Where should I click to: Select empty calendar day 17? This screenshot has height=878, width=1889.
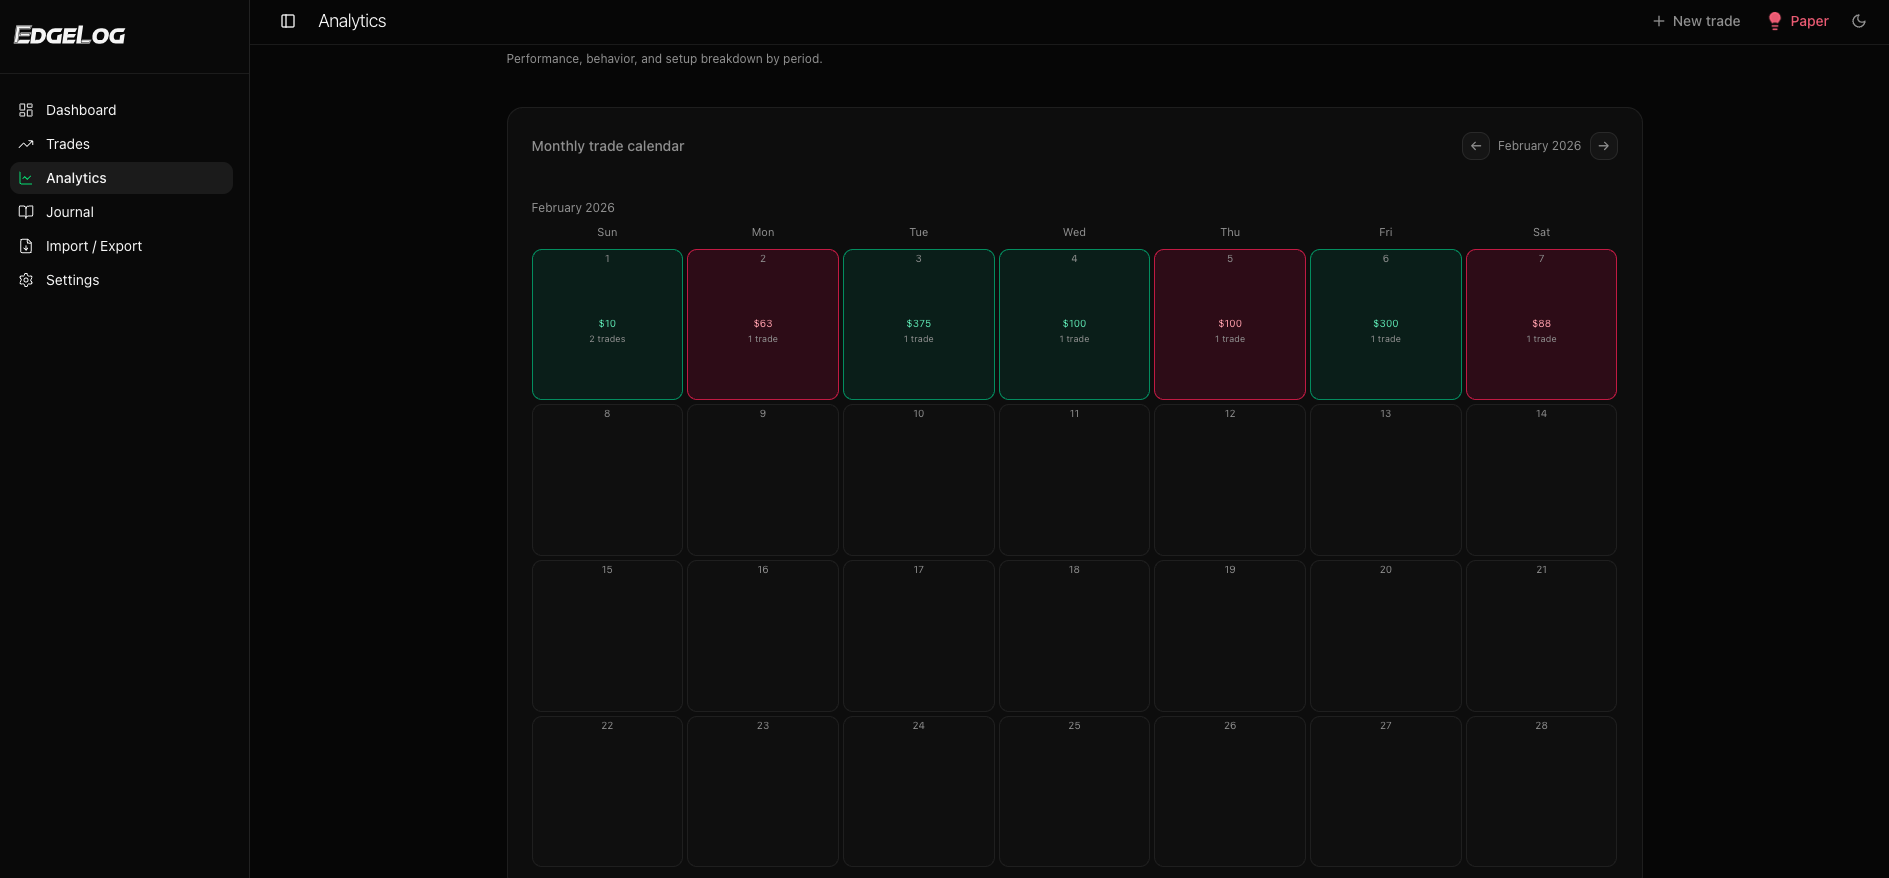[919, 636]
